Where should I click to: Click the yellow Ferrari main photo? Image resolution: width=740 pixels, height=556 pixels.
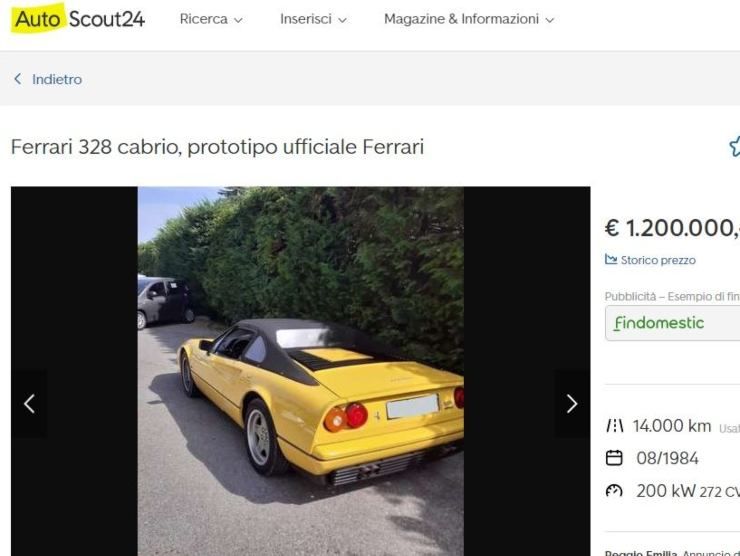(301, 371)
